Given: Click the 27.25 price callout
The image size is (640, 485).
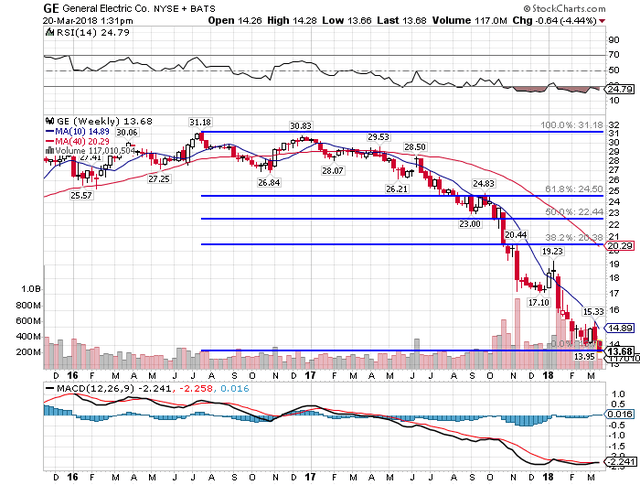Looking at the screenshot, I should [159, 179].
